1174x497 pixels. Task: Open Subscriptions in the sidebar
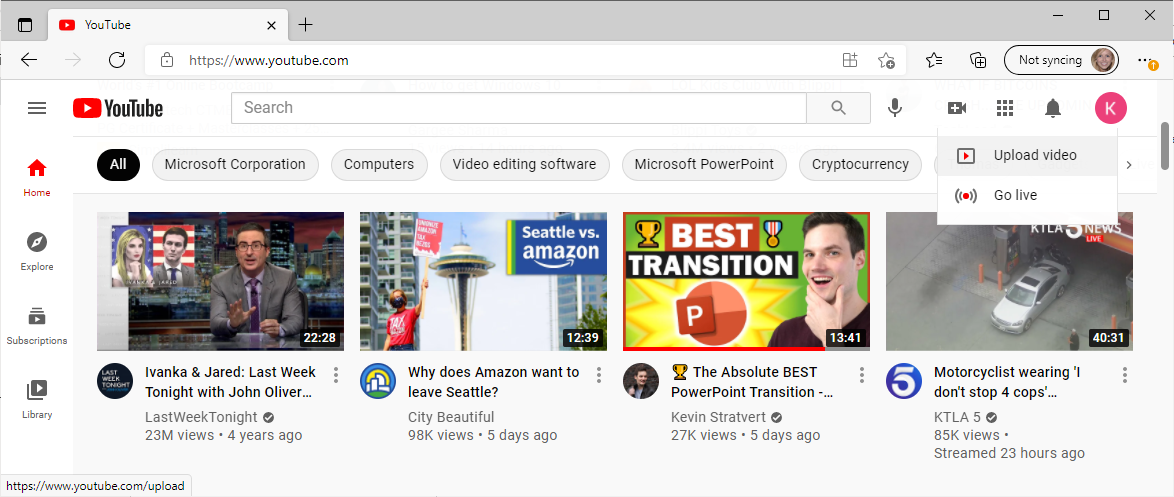tap(37, 325)
